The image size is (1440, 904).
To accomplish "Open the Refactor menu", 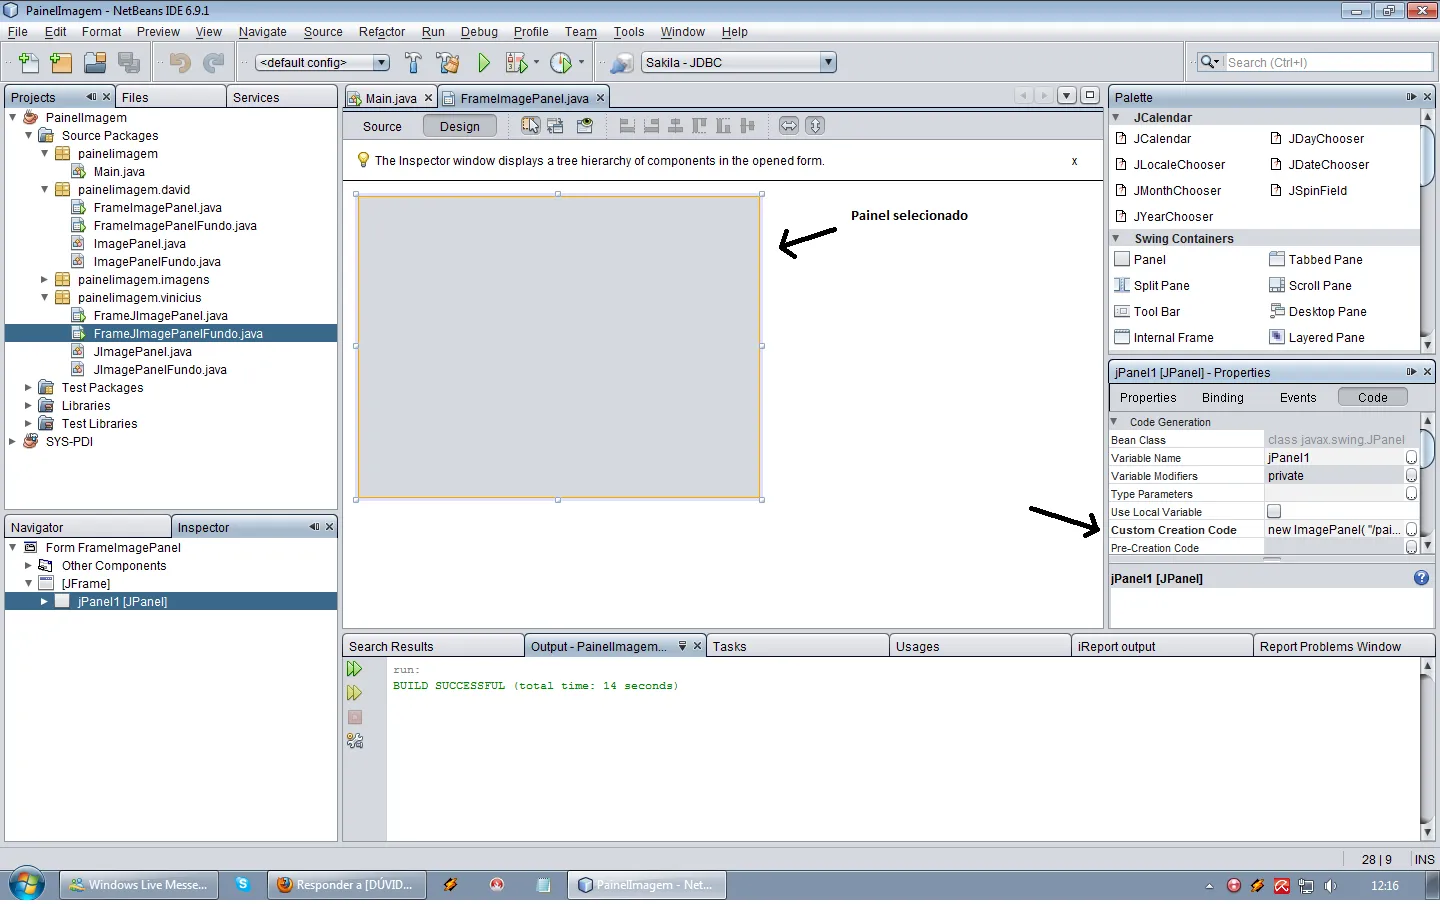I will click(x=381, y=32).
